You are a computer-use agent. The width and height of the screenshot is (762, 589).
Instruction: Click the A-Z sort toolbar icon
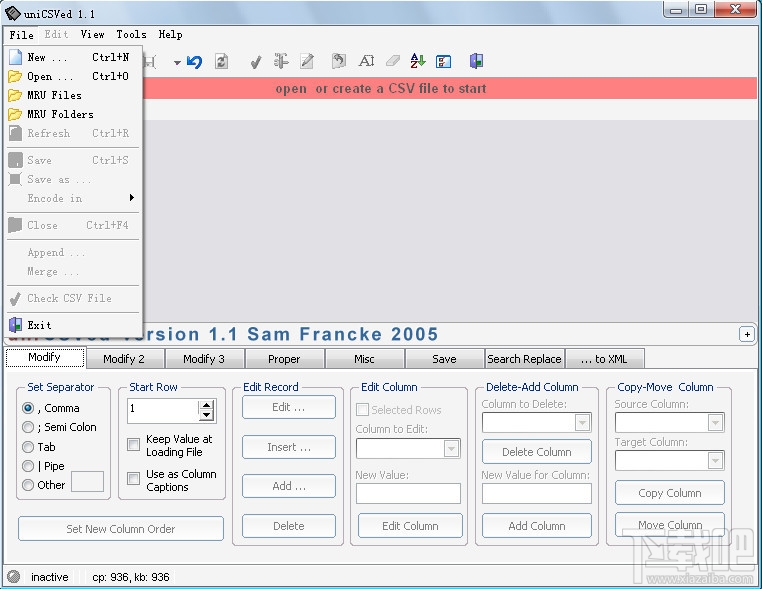coord(418,61)
